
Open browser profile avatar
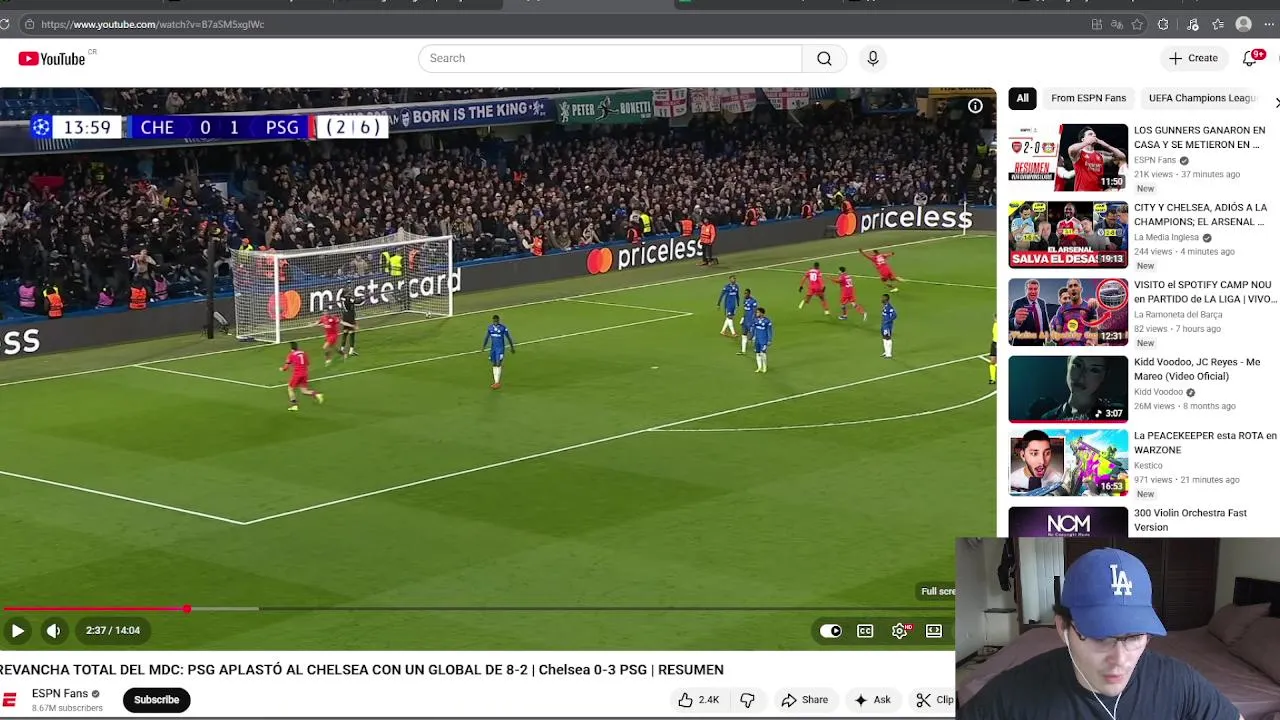coord(1243,24)
